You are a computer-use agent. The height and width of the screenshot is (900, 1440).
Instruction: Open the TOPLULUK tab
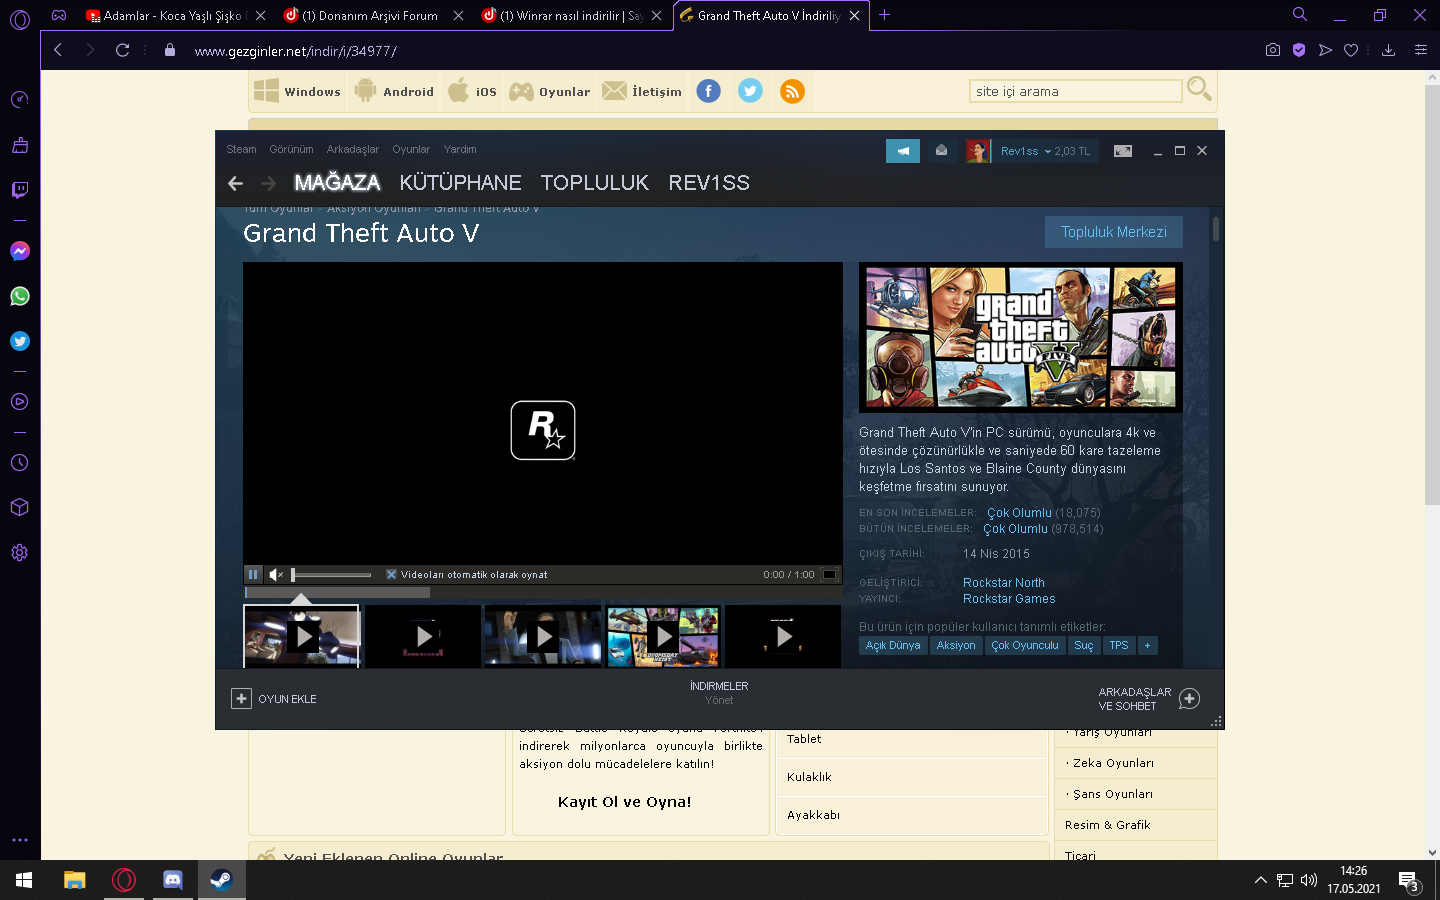(594, 183)
